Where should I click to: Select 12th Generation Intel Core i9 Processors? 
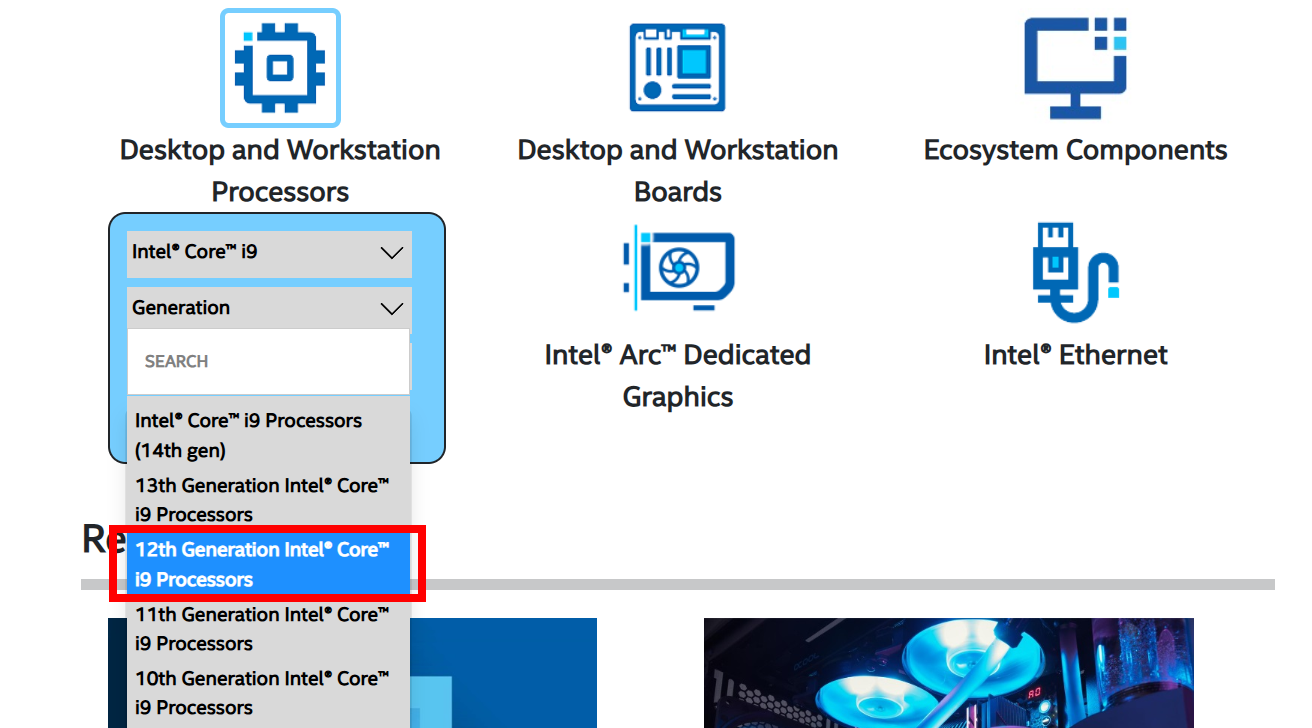tap(268, 564)
